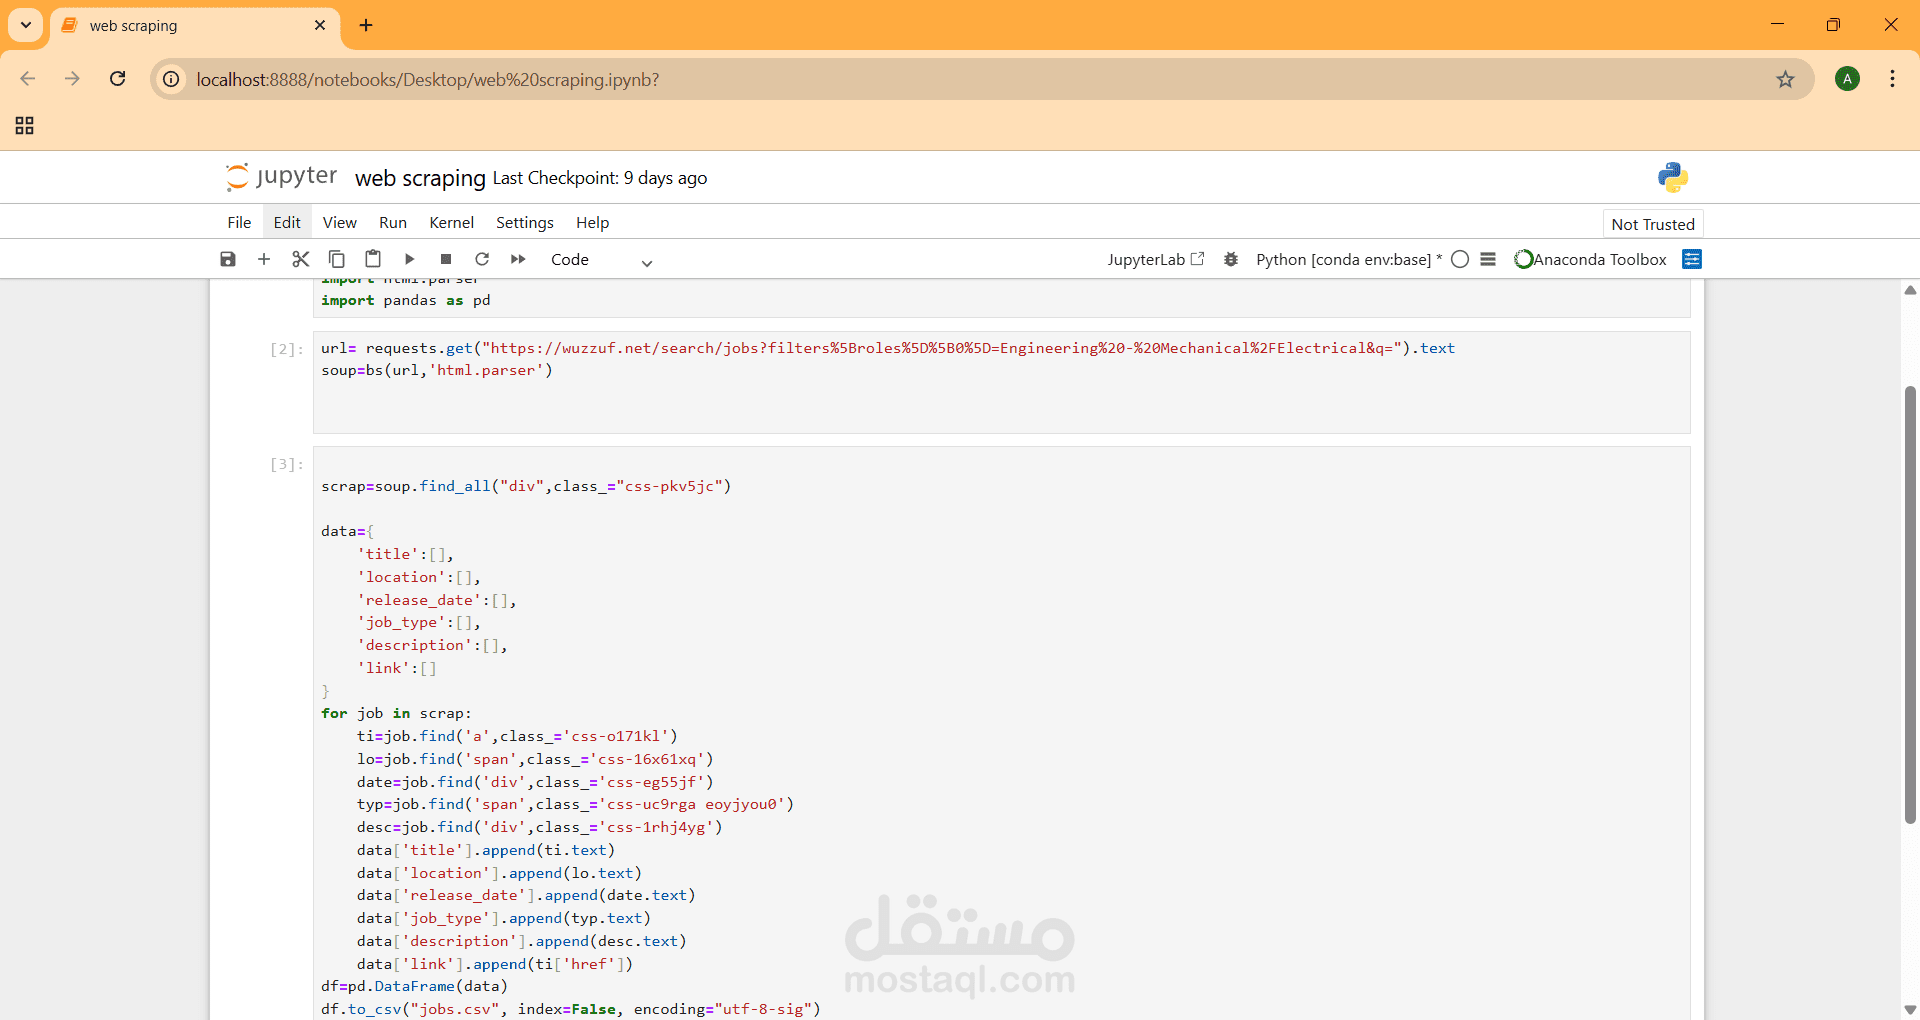Click the import pandas as pd line
The width and height of the screenshot is (1920, 1020).
(405, 300)
